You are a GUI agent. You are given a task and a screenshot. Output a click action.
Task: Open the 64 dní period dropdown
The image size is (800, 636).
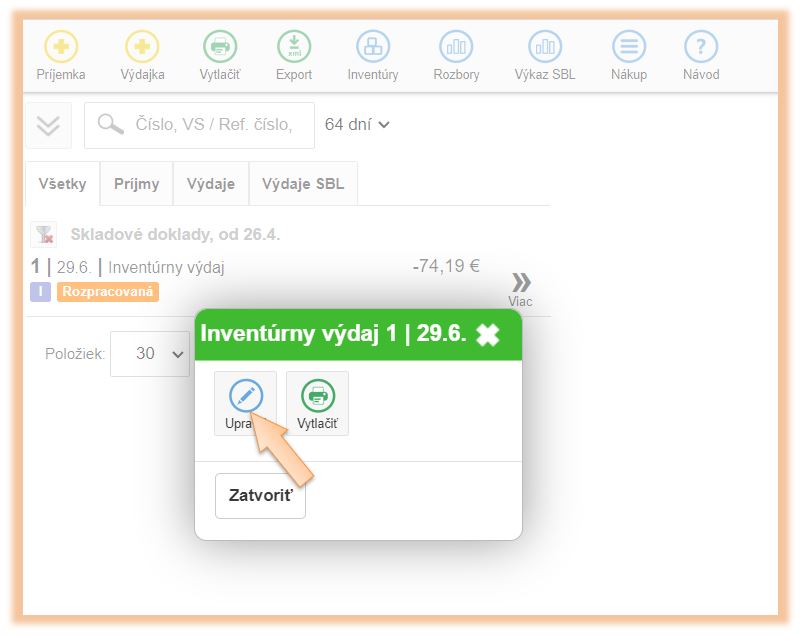pos(357,125)
